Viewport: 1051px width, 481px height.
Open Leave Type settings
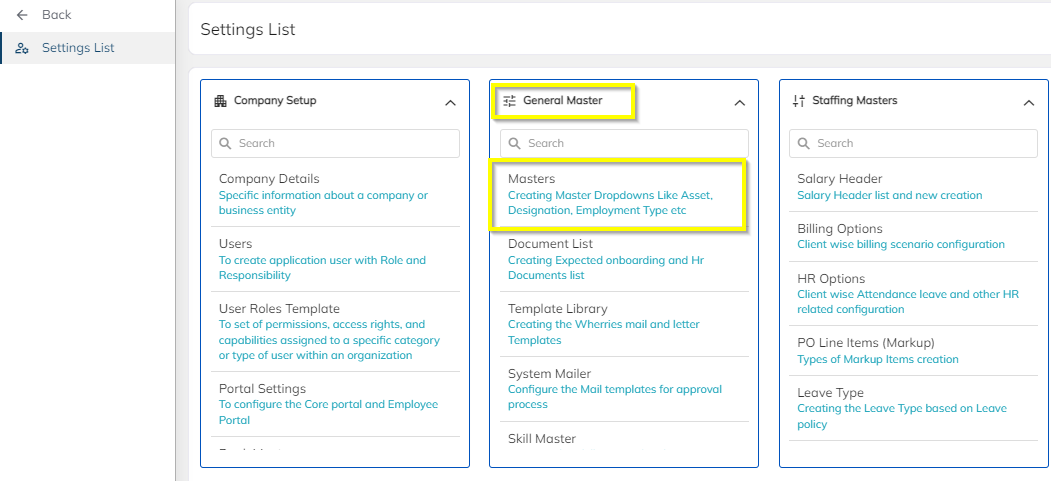coord(830,393)
